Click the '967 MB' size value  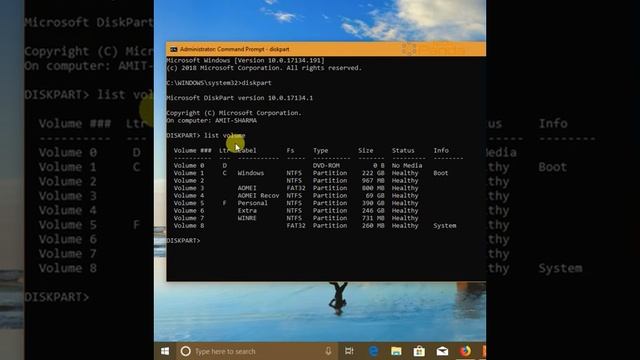coord(373,180)
